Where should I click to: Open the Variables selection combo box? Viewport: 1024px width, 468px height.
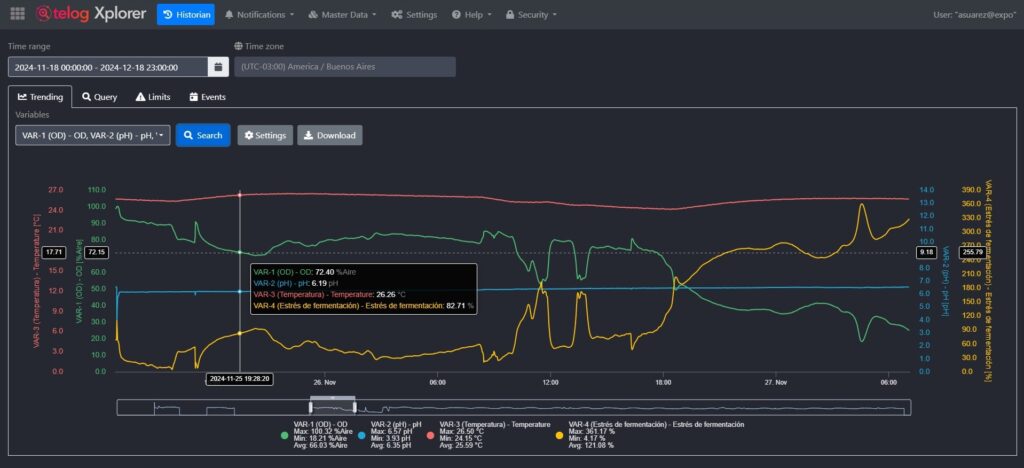pyautogui.click(x=92, y=135)
